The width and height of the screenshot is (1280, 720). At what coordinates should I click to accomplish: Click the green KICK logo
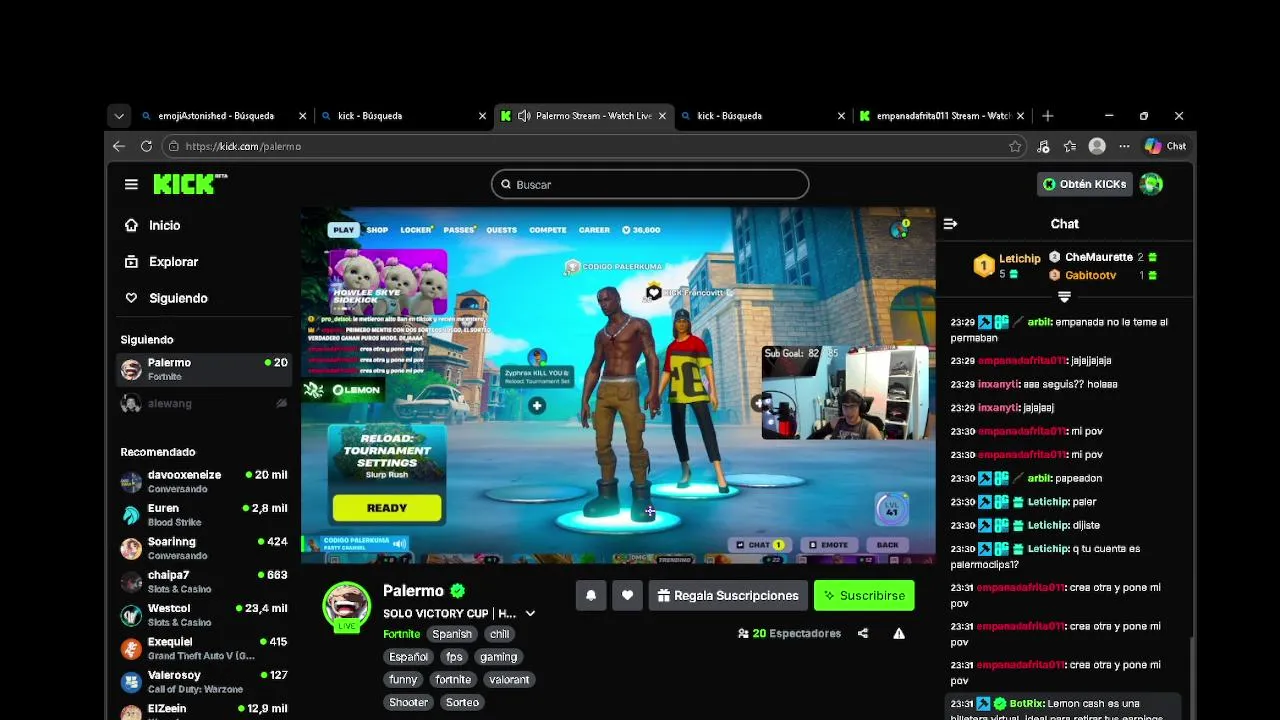[x=189, y=184]
